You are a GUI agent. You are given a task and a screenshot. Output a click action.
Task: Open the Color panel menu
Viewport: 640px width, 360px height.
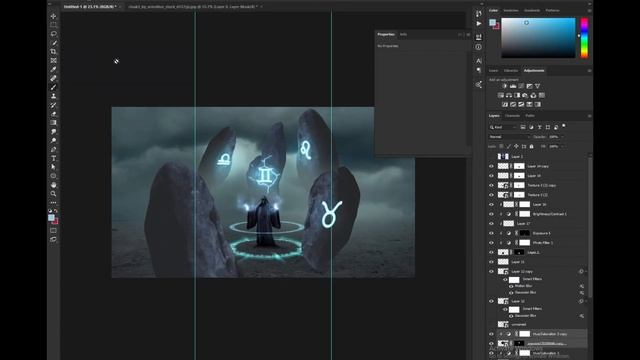[589, 11]
